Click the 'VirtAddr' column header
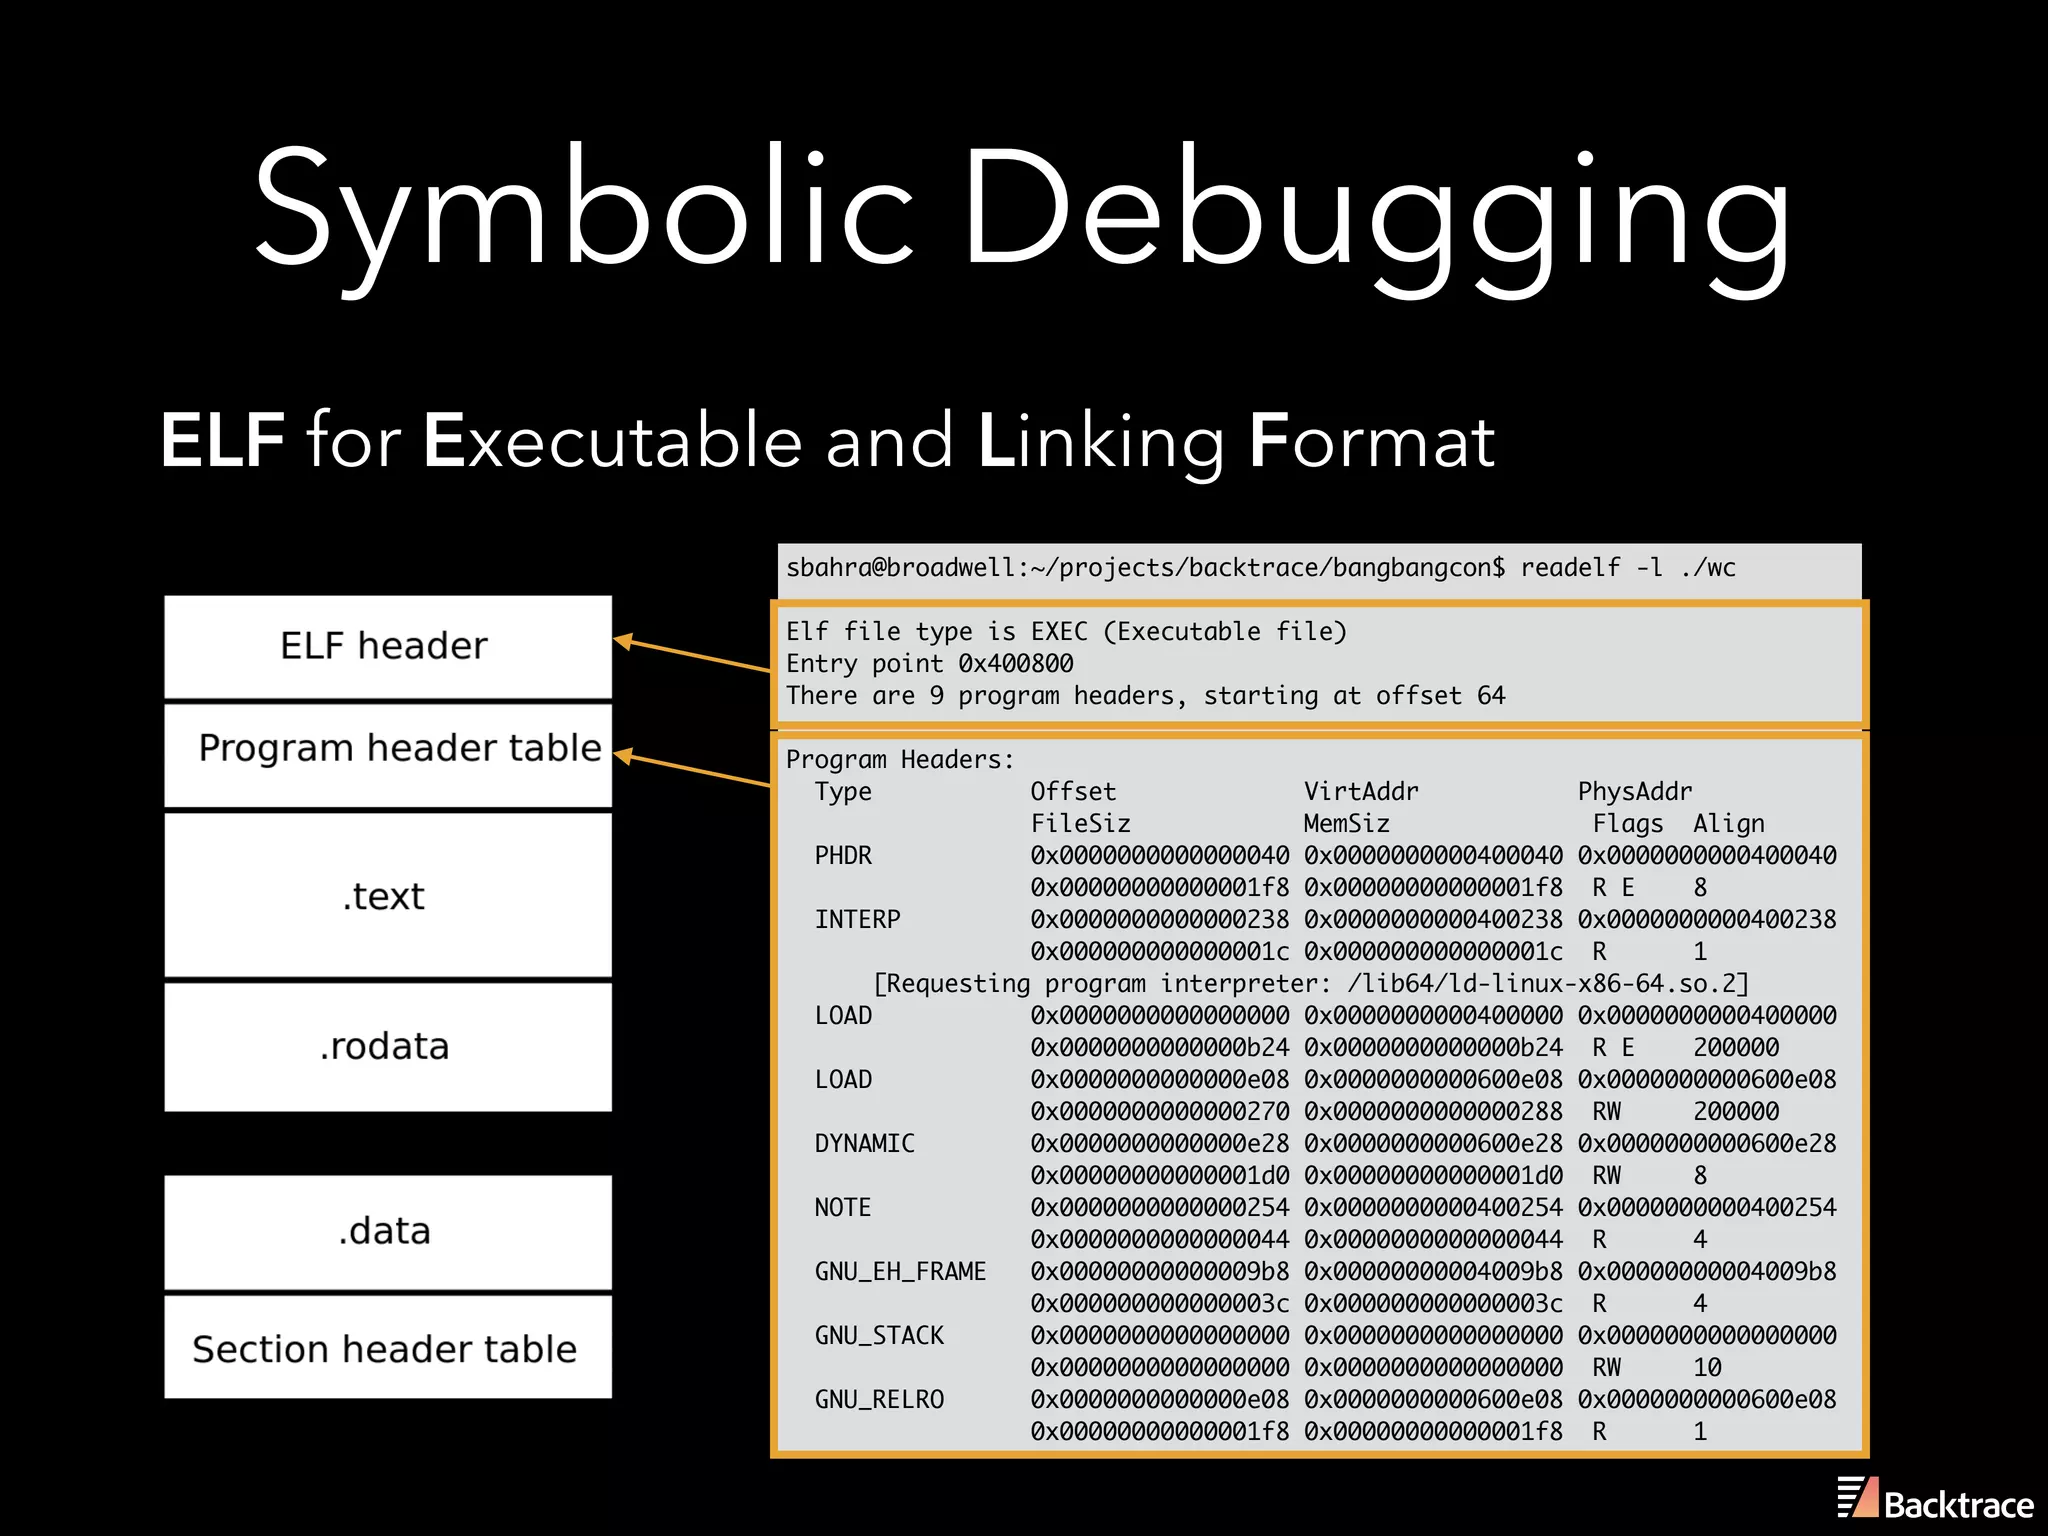2048x1536 pixels. click(1361, 792)
